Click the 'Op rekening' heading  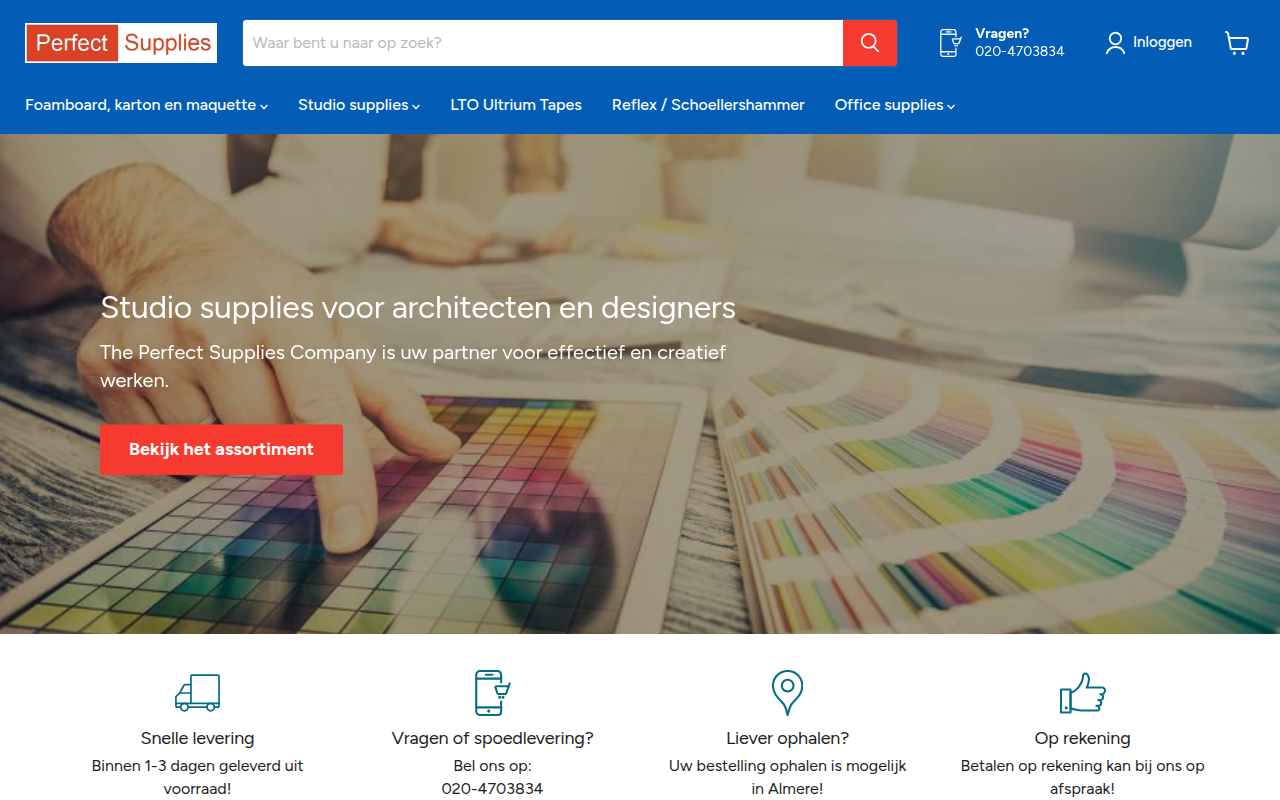(x=1082, y=739)
